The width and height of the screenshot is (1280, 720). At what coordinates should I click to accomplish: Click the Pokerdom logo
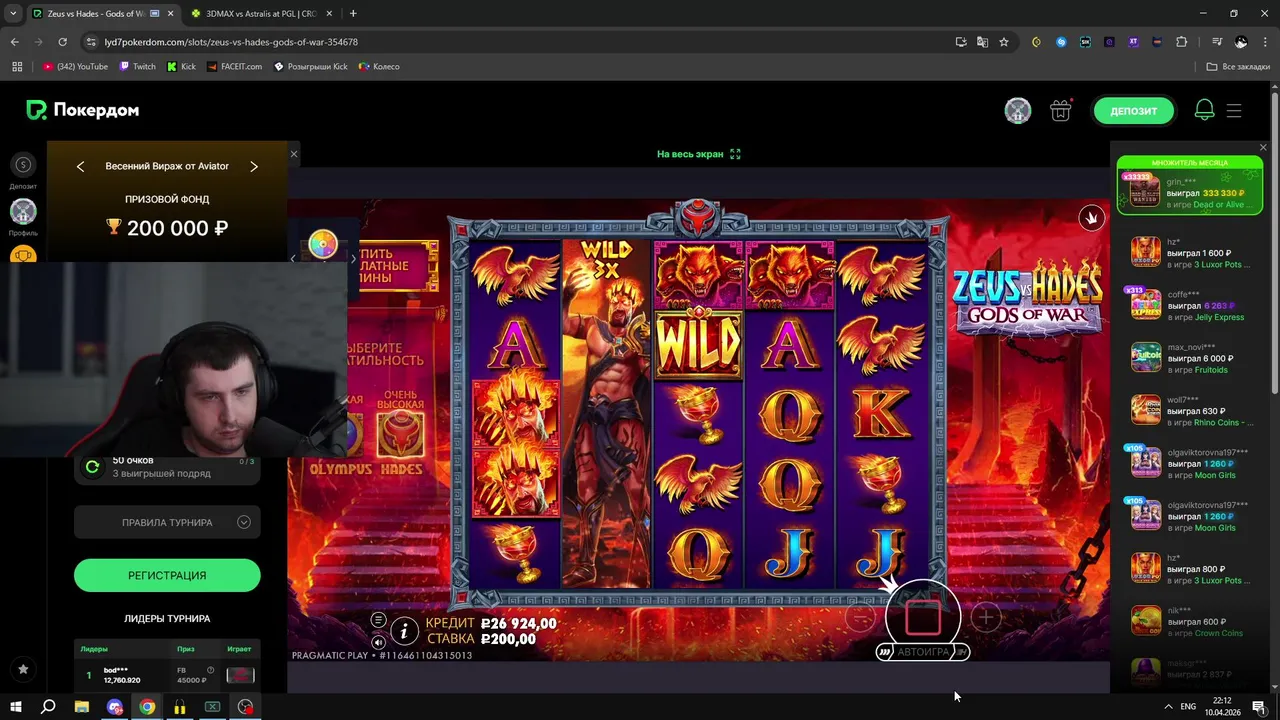click(x=82, y=110)
